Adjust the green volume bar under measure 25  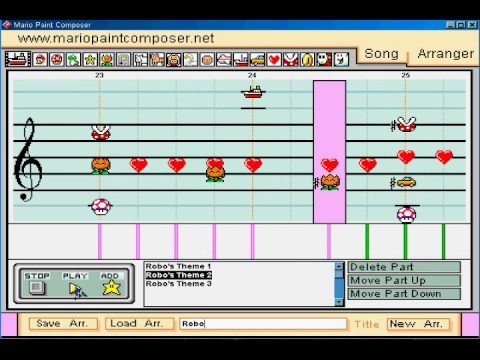click(405, 241)
